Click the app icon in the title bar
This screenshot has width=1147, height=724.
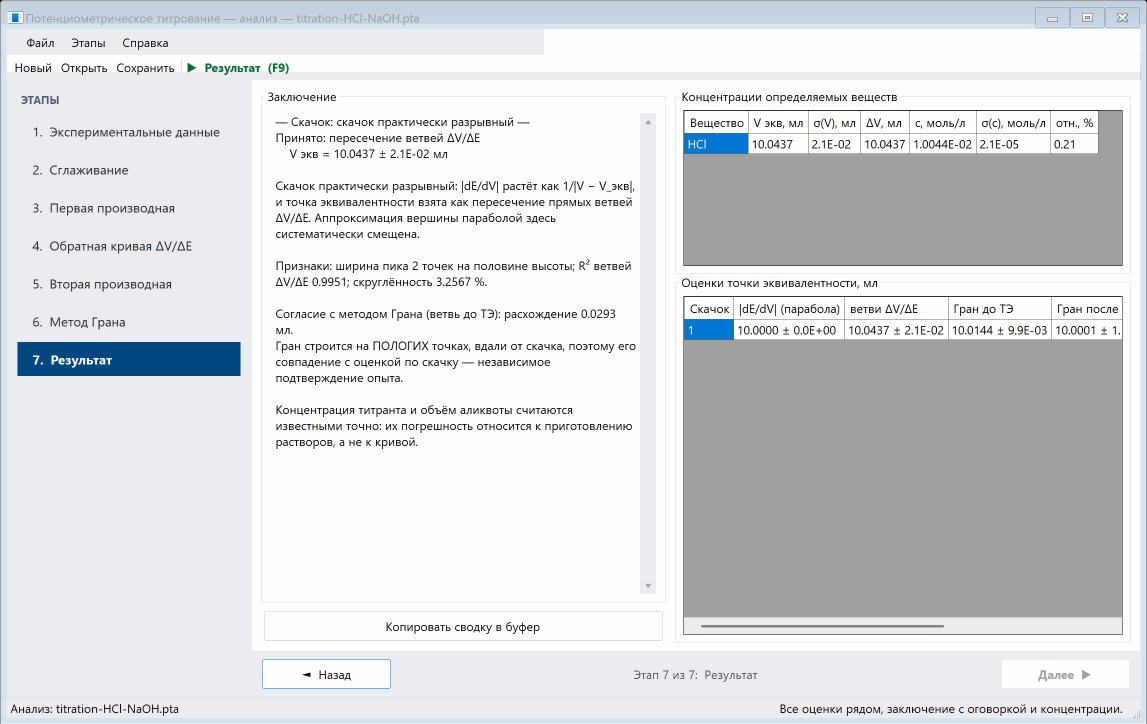point(15,18)
